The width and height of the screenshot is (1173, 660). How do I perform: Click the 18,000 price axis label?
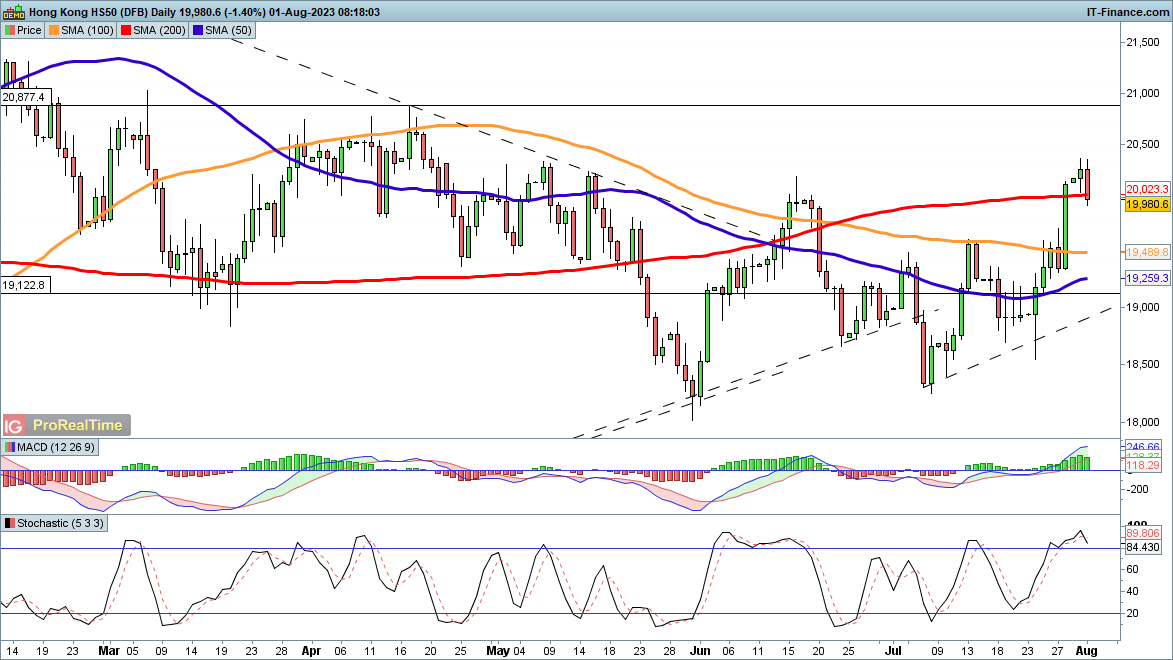[x=1143, y=423]
